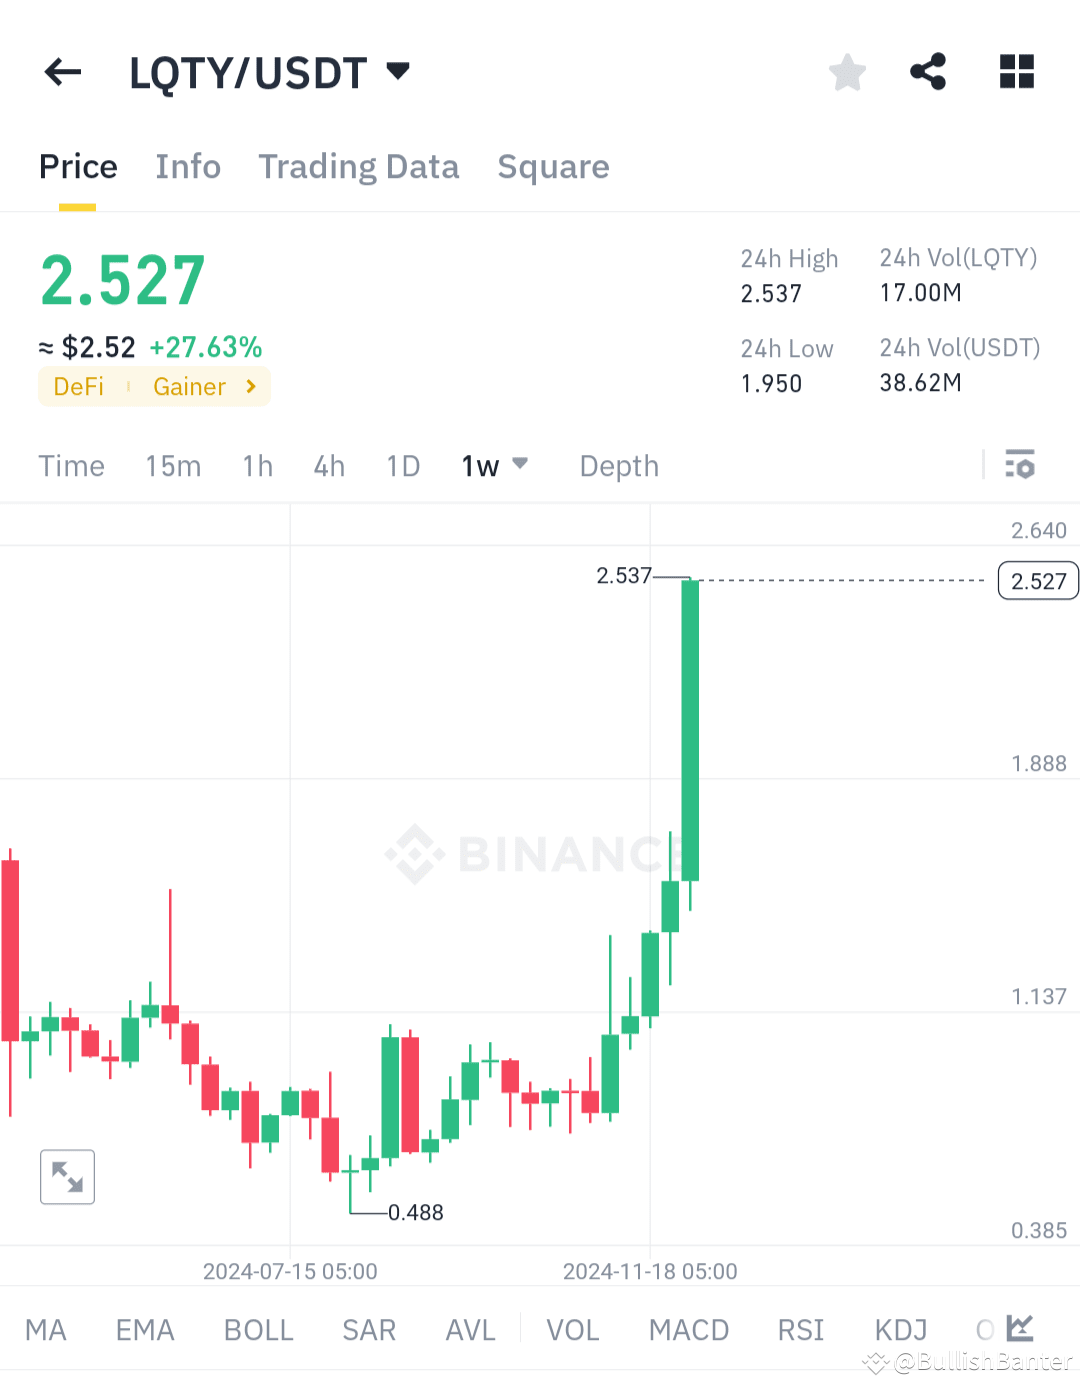Share the chart via the share icon

[928, 71]
